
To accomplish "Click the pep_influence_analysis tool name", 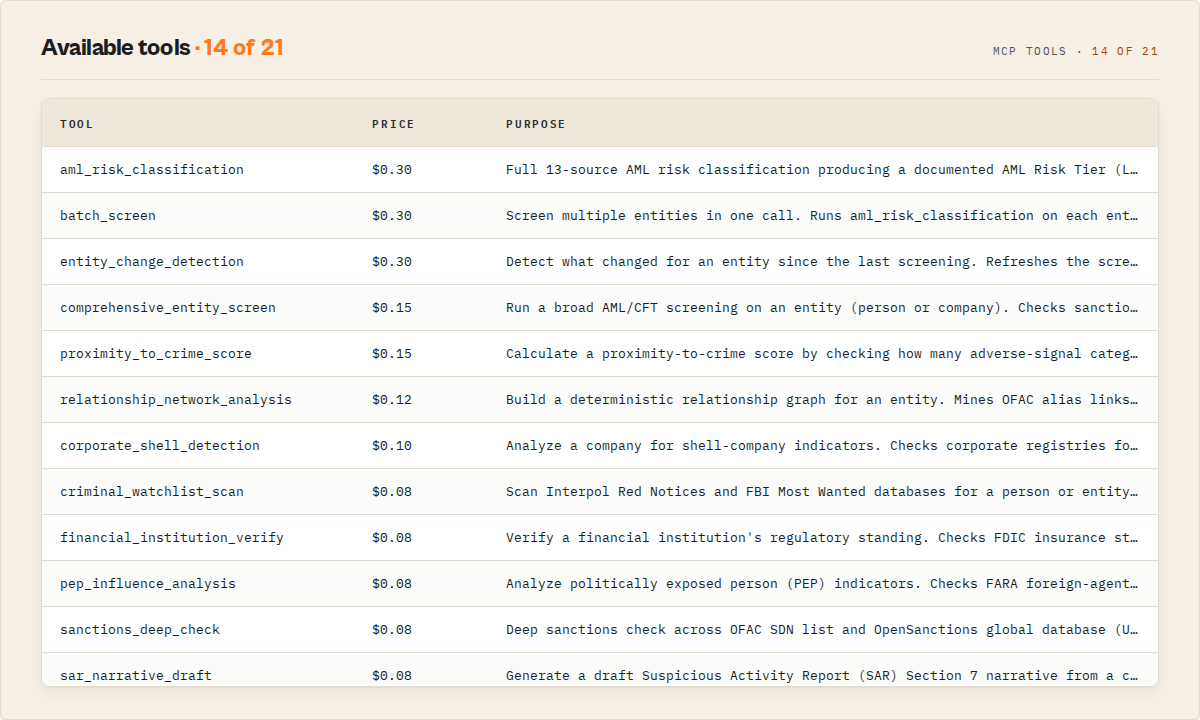I will [148, 583].
